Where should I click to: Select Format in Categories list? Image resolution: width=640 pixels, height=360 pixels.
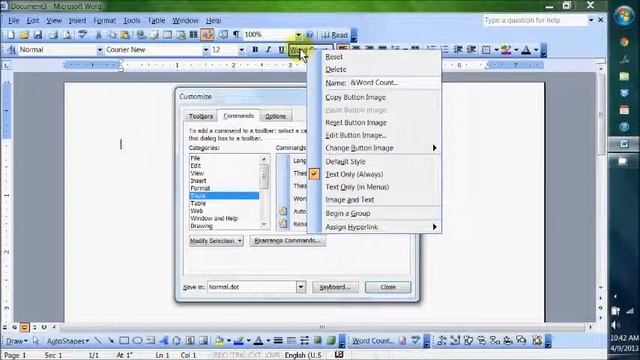point(224,188)
